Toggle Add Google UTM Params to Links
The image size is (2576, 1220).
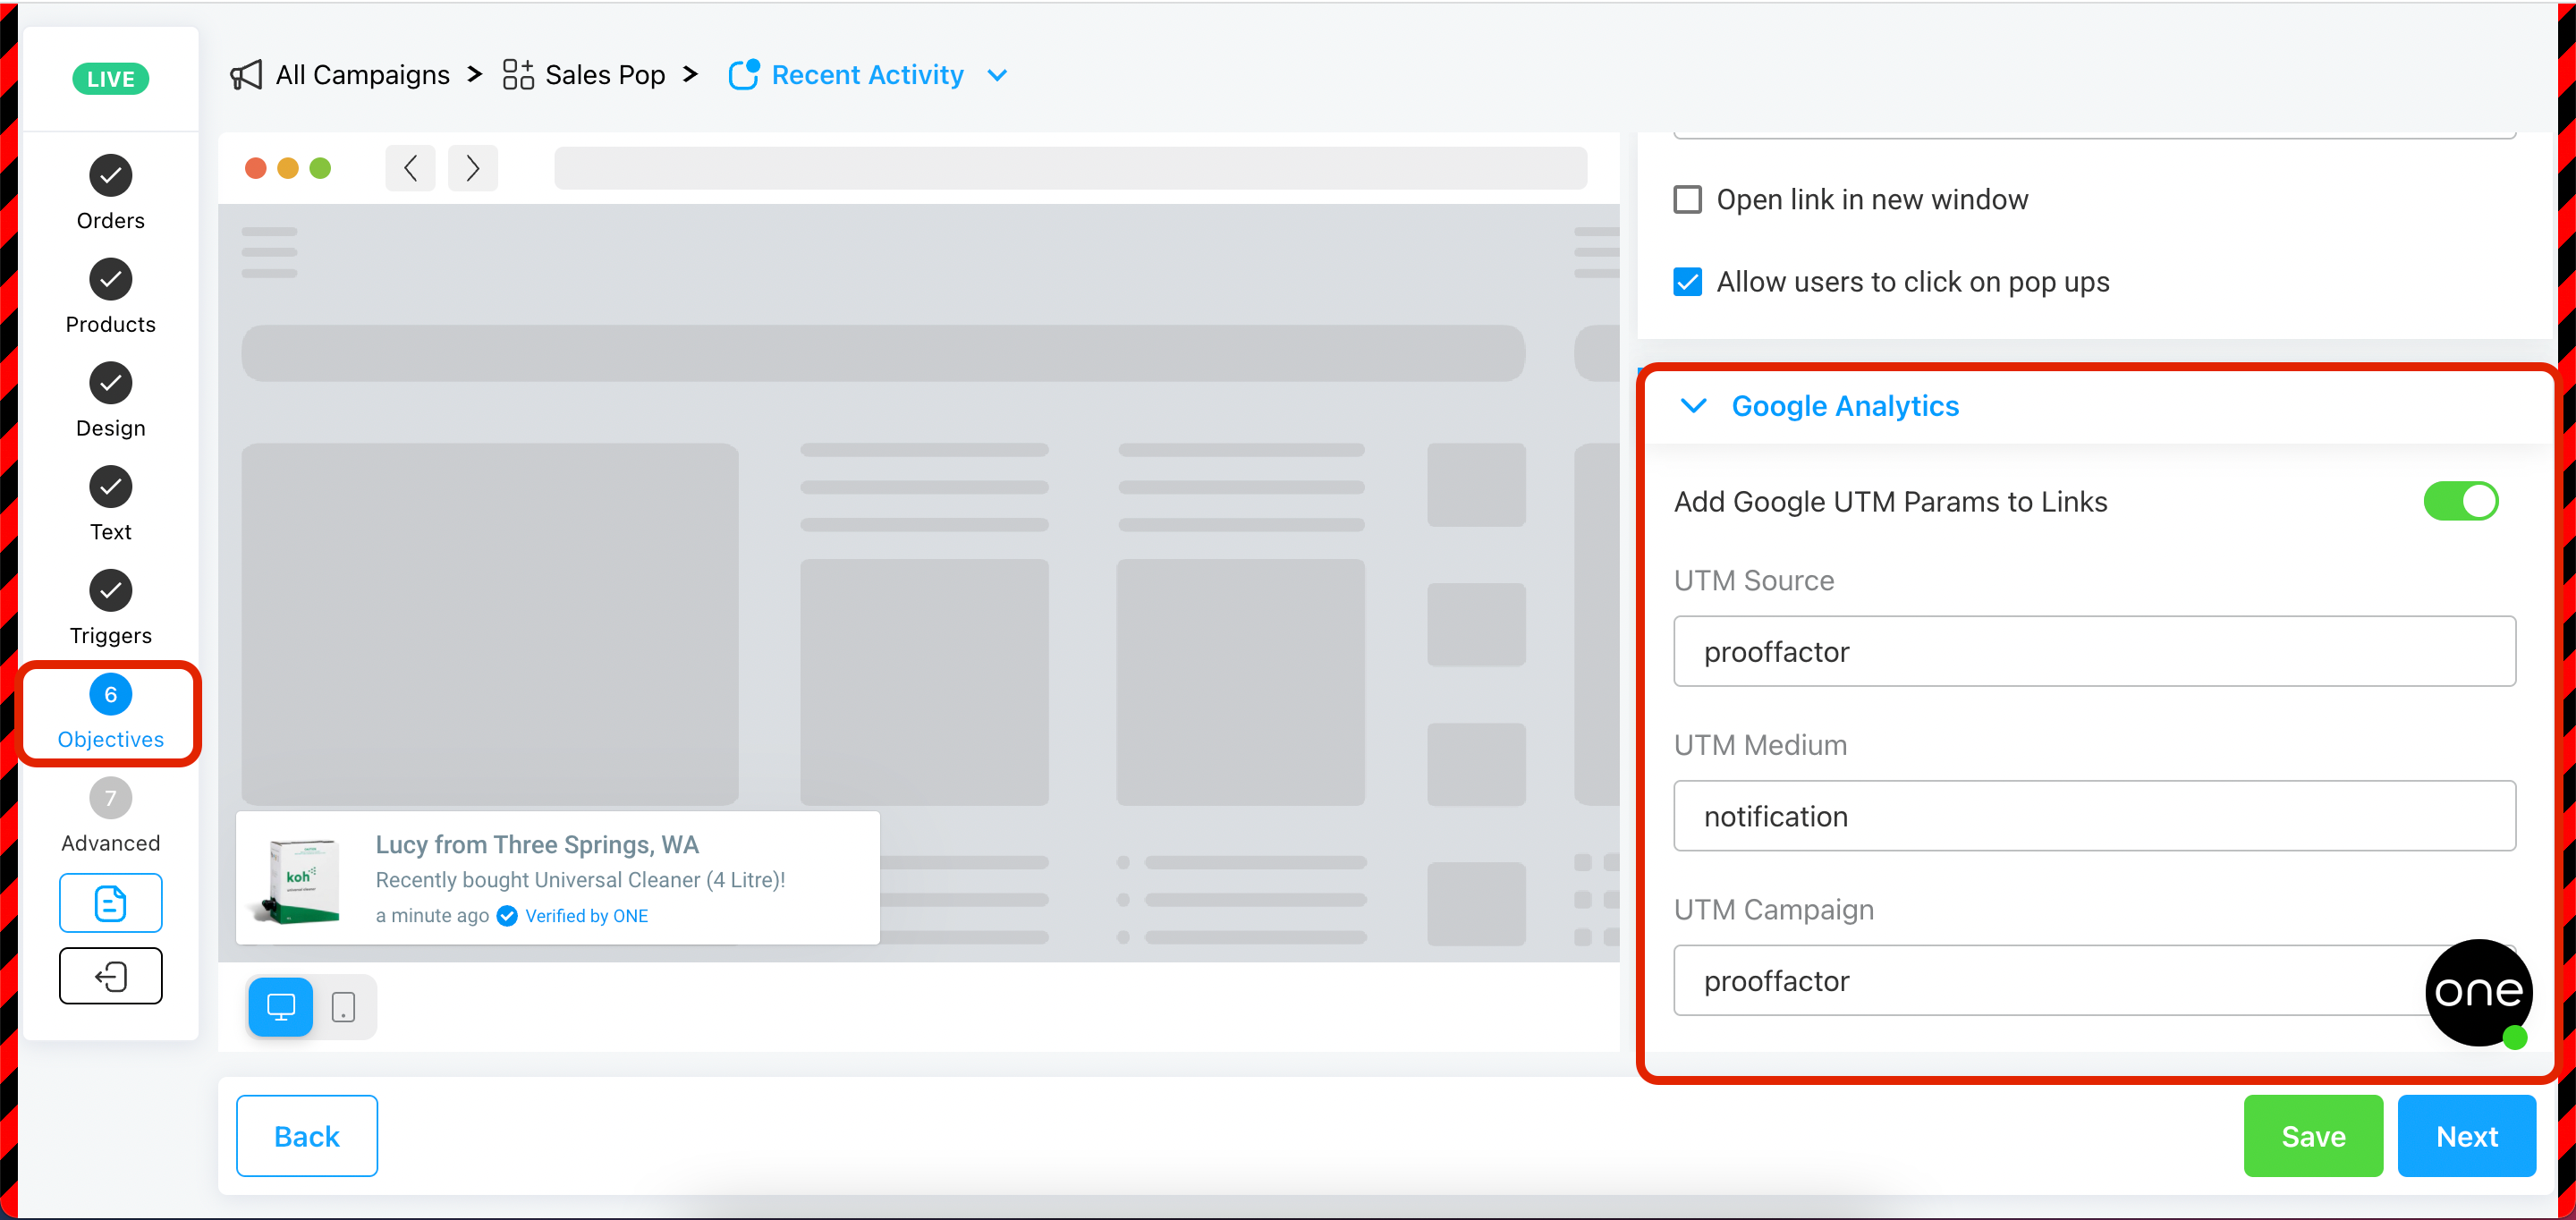point(2460,501)
